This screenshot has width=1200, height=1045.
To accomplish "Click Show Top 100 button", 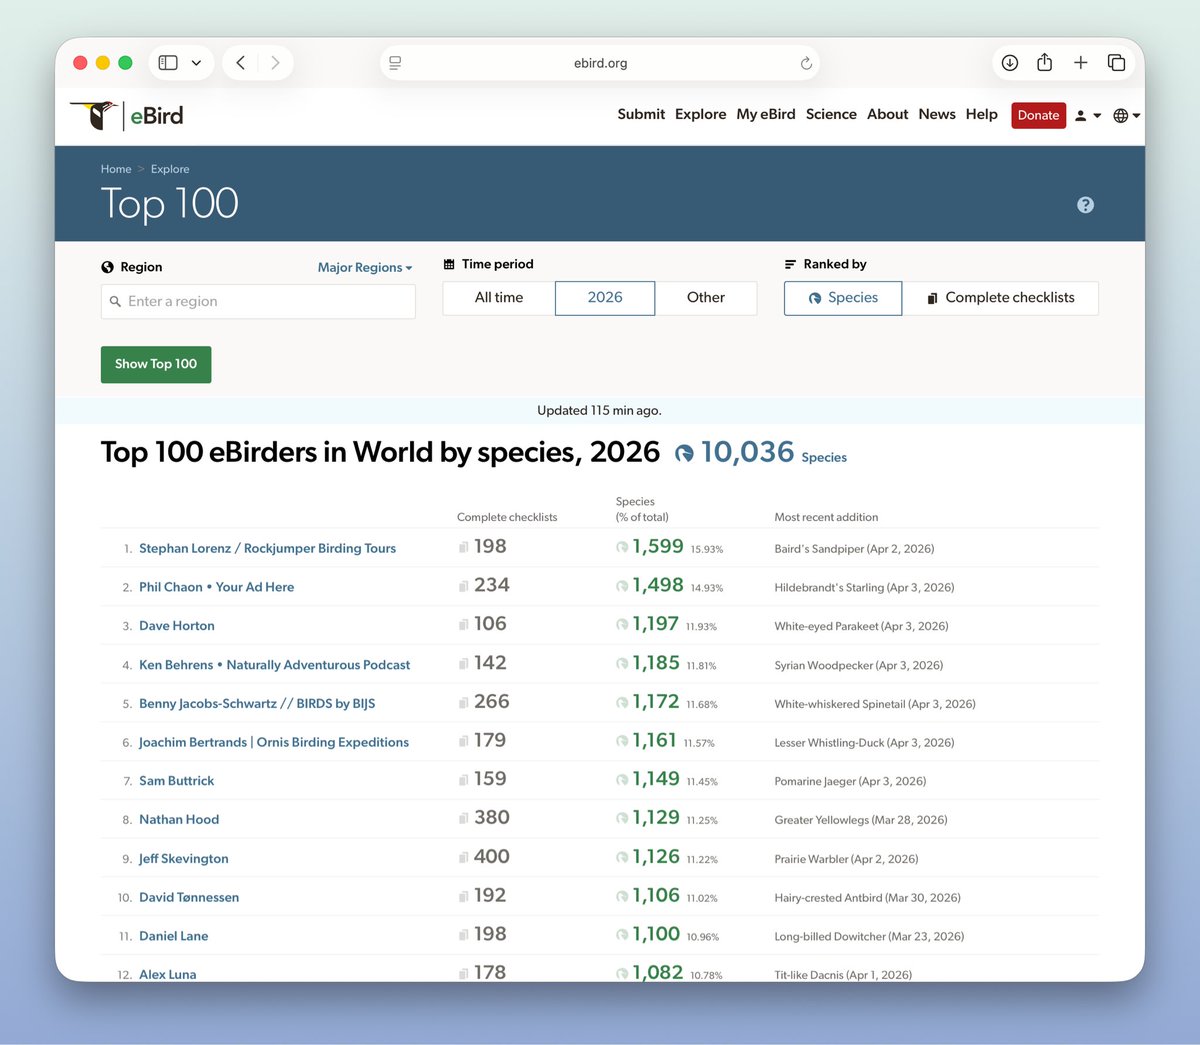I will 156,364.
